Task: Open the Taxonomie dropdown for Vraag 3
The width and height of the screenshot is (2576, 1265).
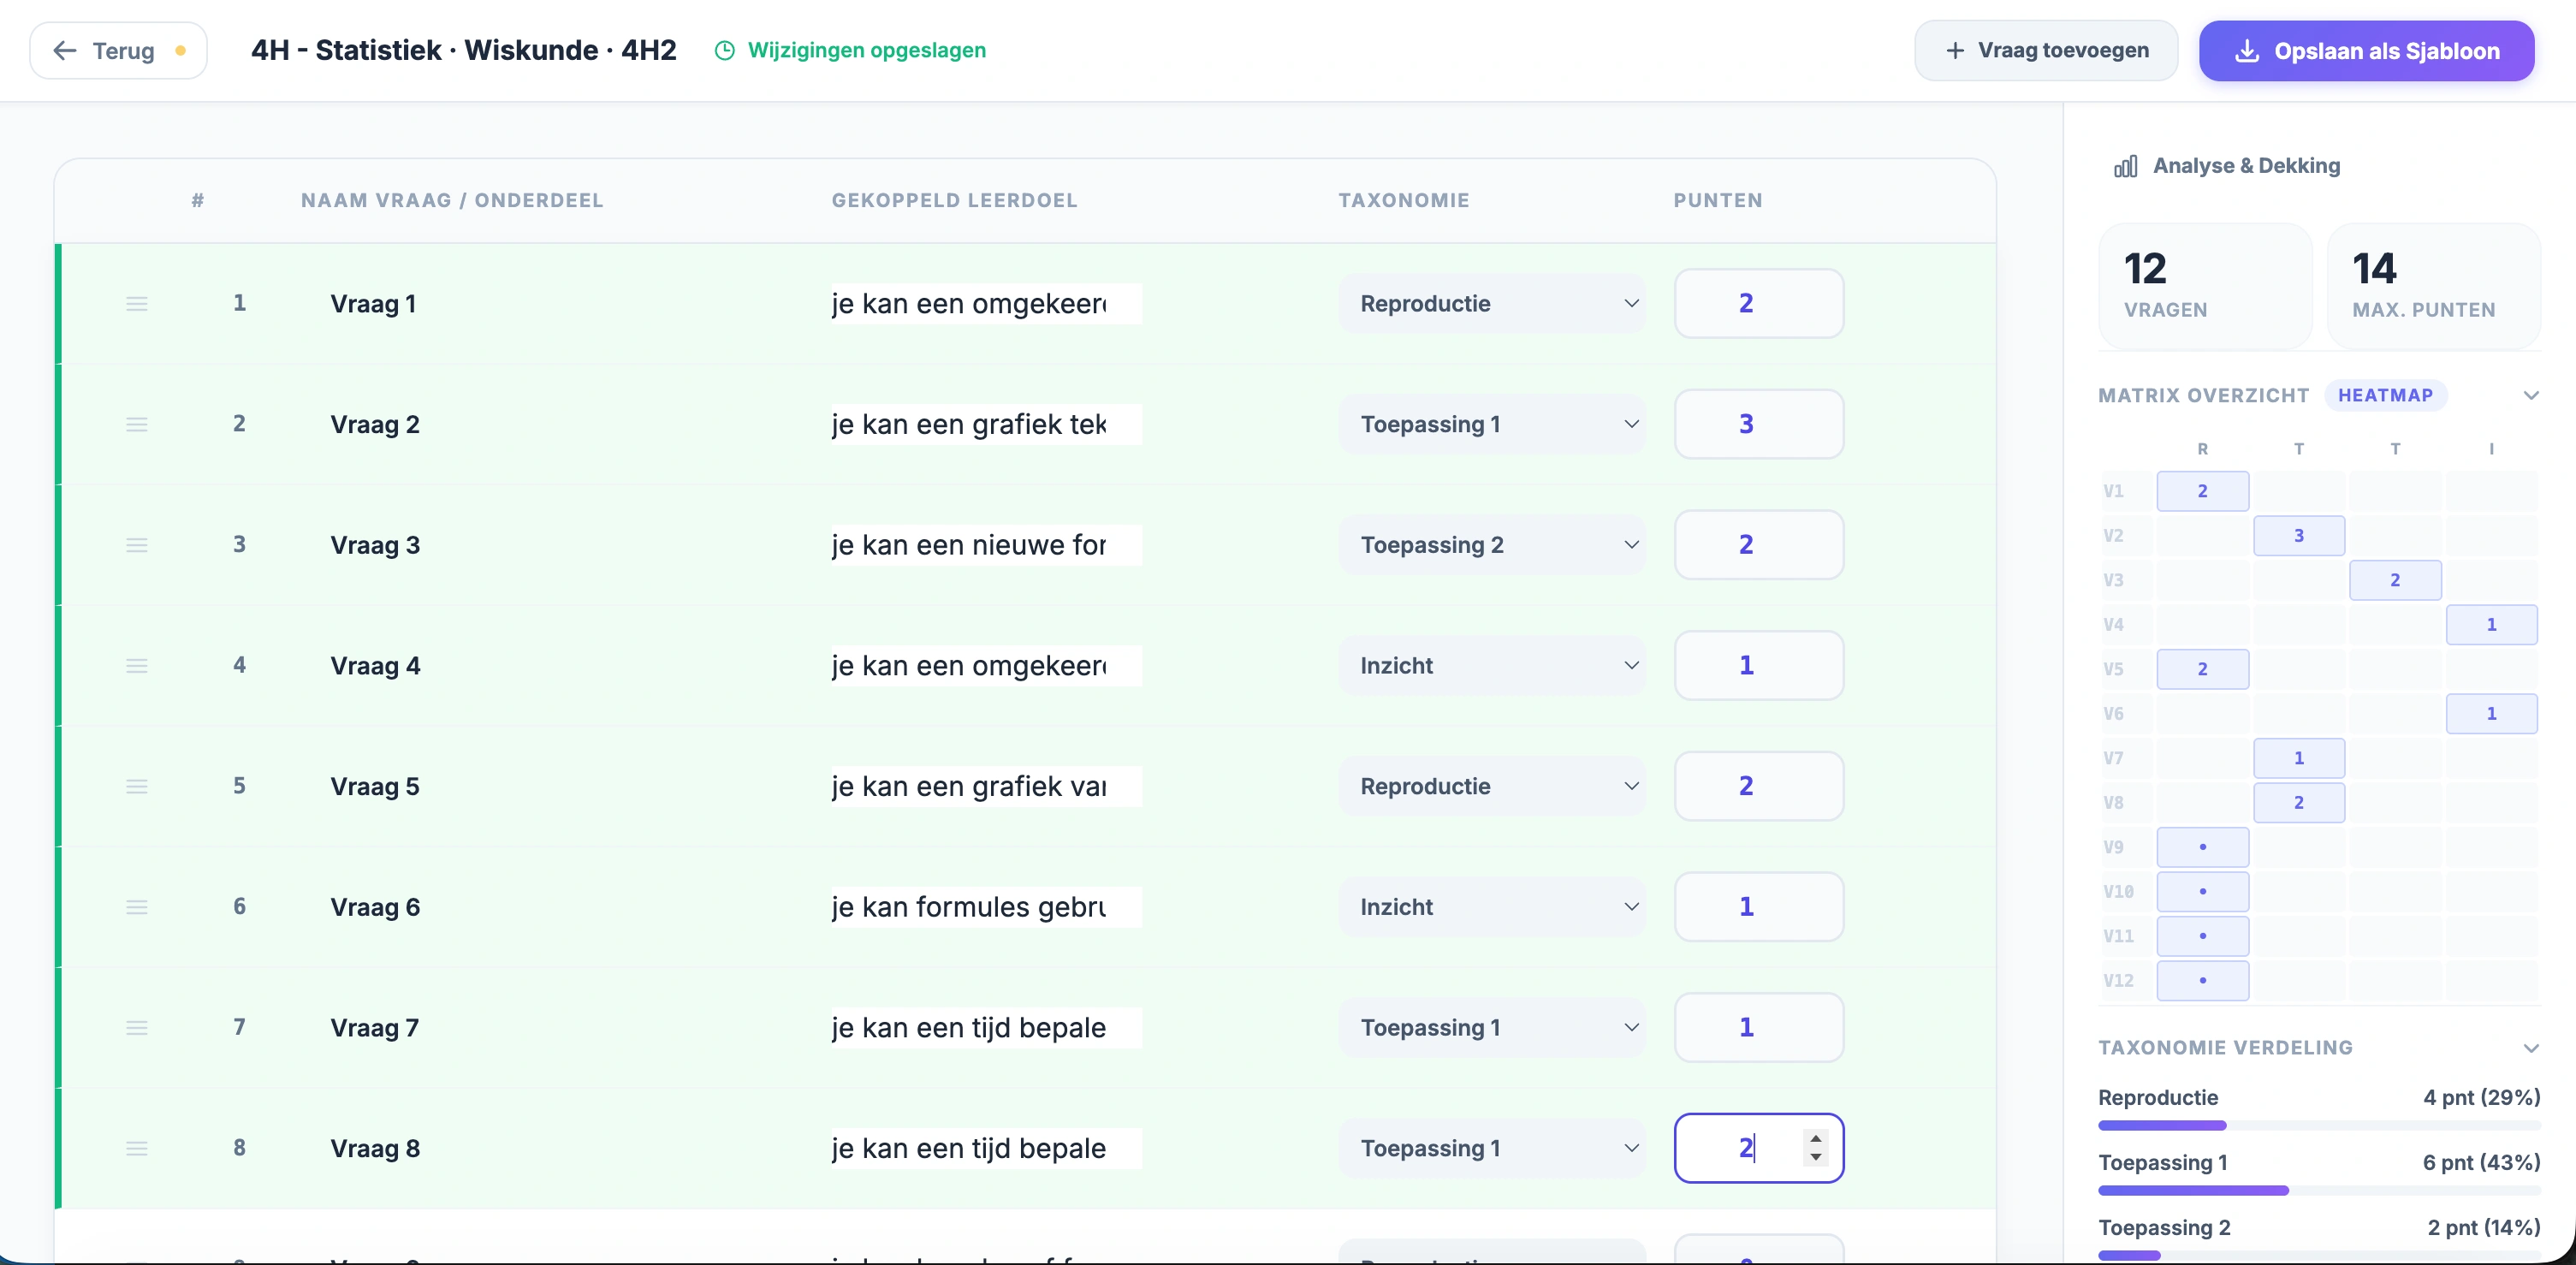Action: point(1492,544)
